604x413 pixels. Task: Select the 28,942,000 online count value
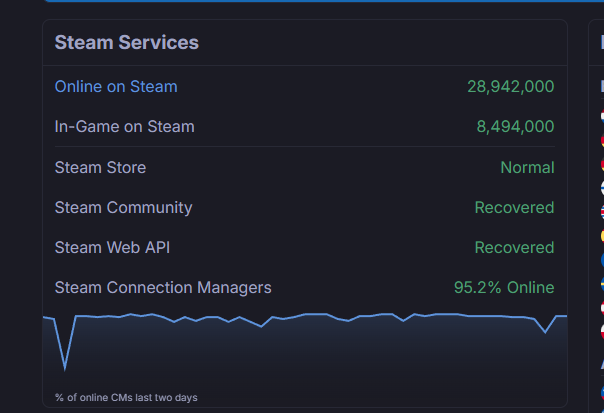(511, 87)
